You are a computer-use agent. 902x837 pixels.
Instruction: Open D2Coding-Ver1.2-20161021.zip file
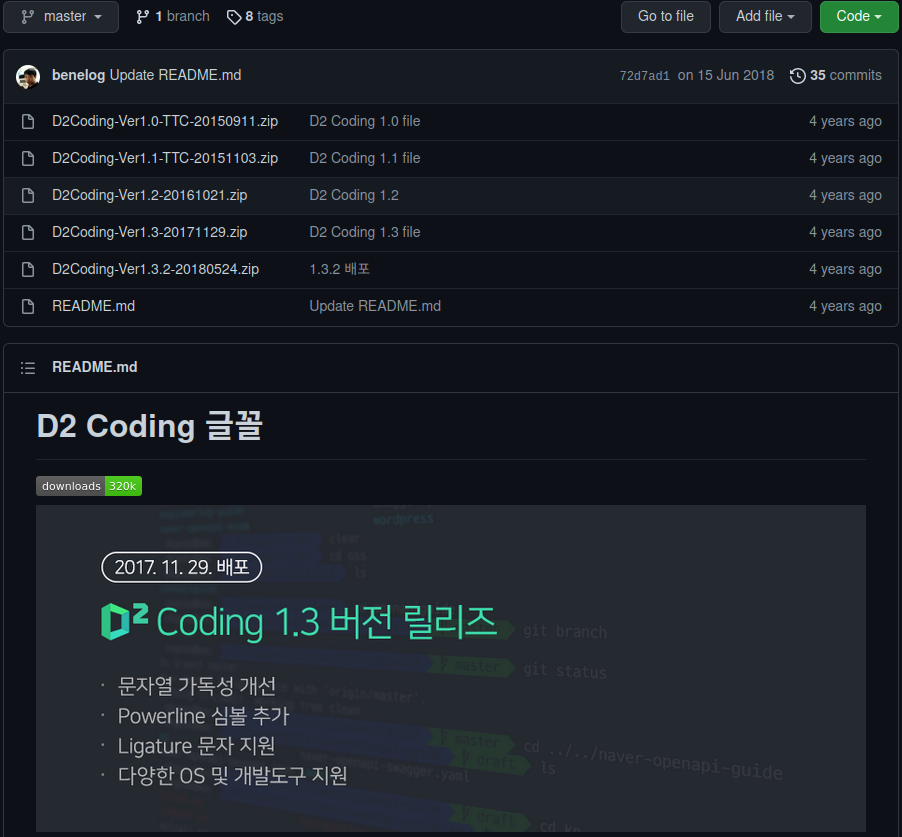(150, 195)
